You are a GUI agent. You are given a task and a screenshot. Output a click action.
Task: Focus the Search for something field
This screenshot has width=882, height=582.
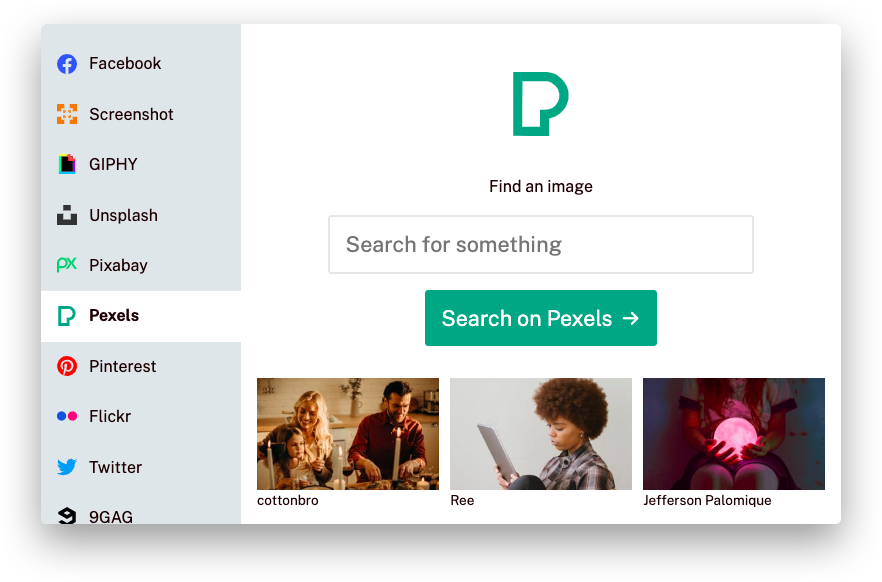541,245
